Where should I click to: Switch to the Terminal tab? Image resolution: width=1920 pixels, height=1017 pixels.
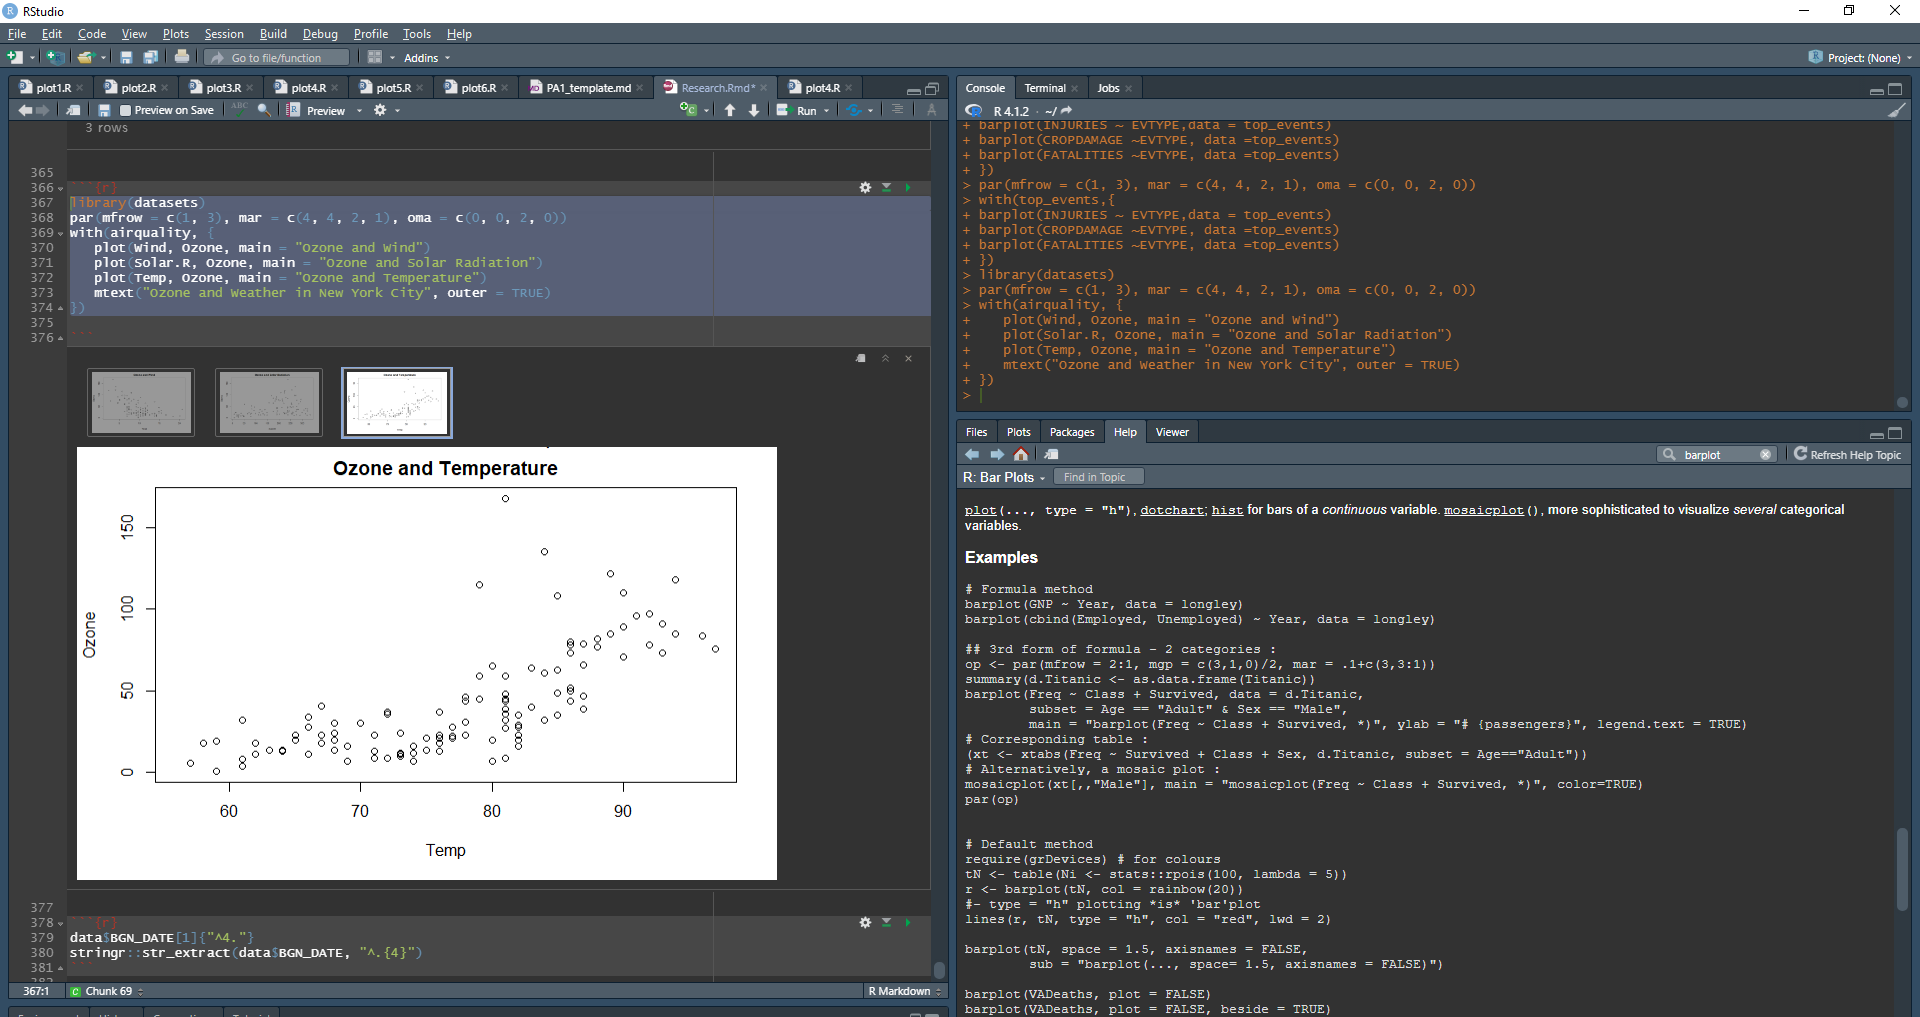1045,88
